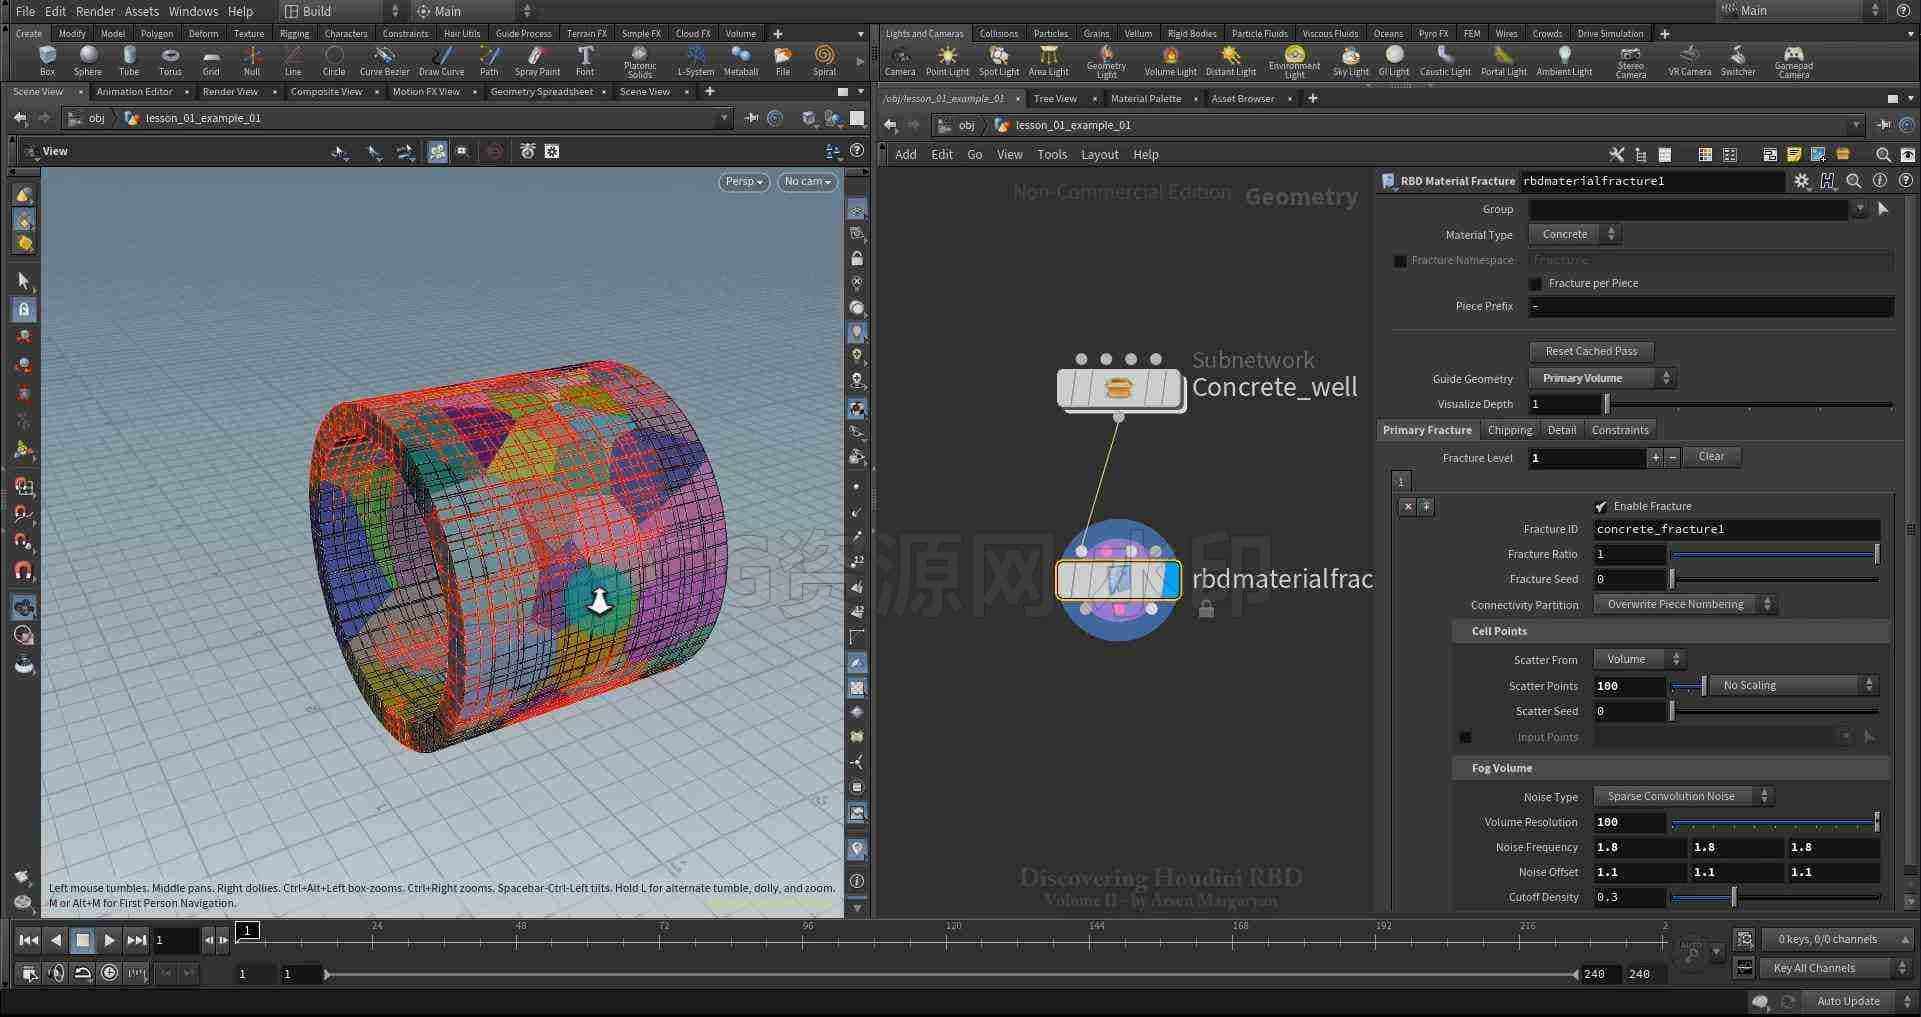The image size is (1921, 1017).
Task: Open the Key All Channels dropdown
Action: (1836, 968)
